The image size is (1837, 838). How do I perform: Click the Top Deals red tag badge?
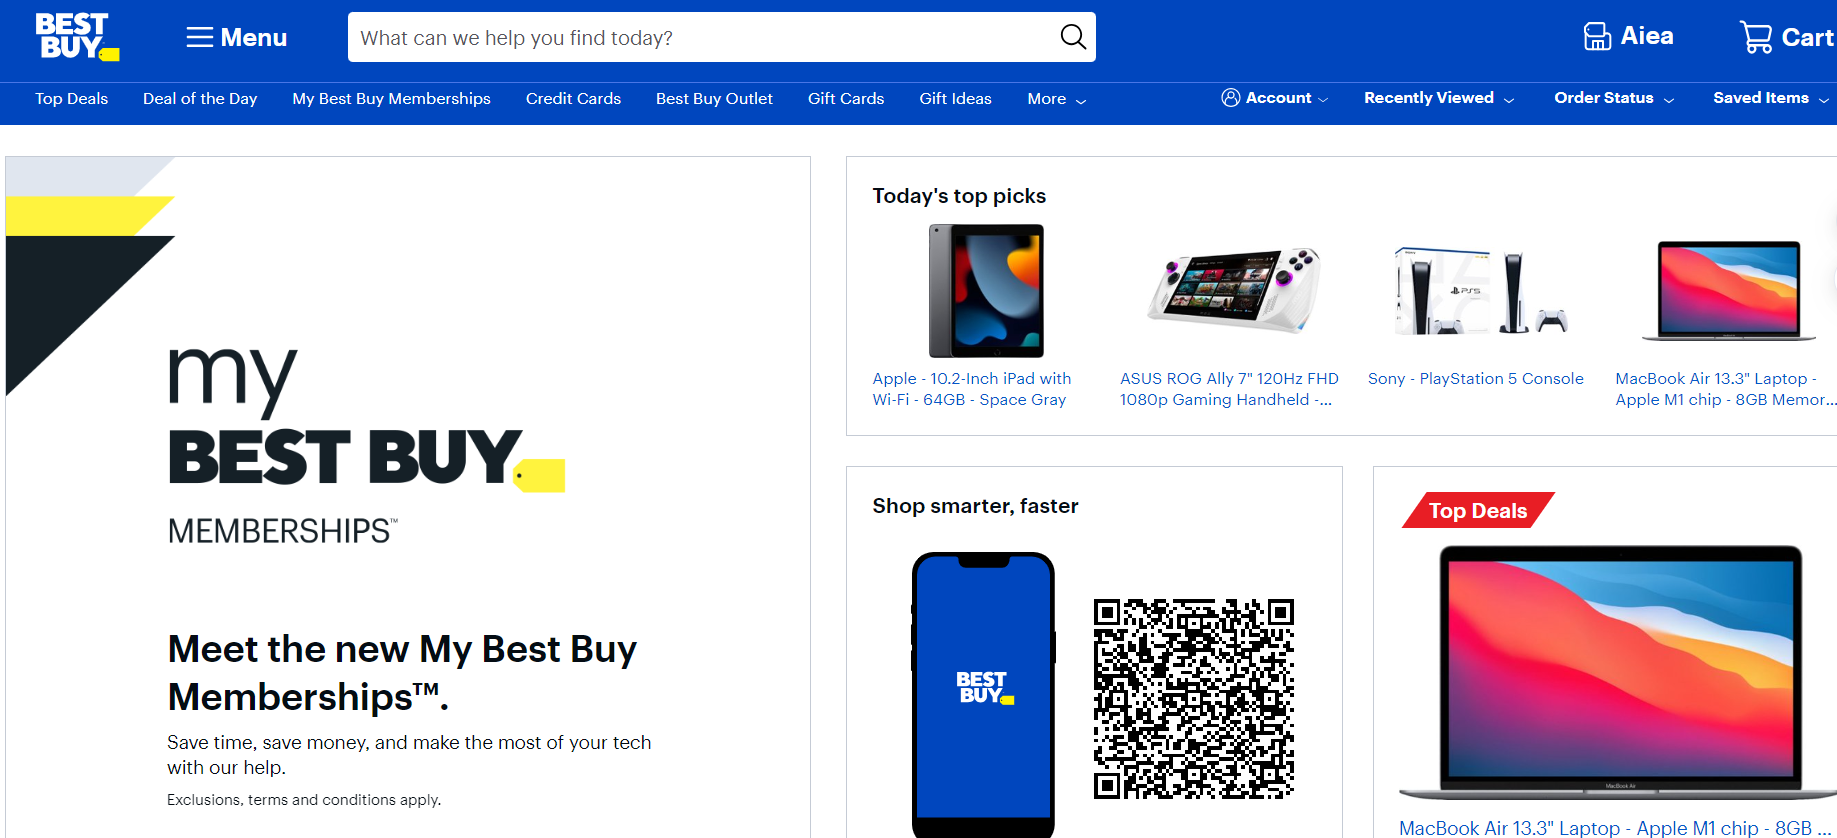pyautogui.click(x=1478, y=510)
